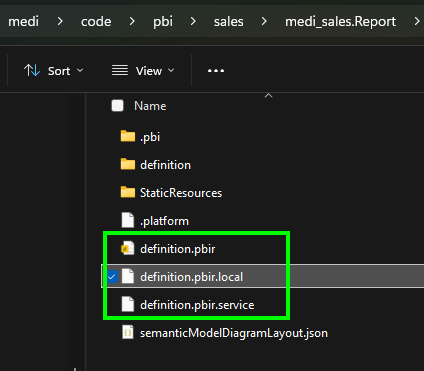
Task: Expand the chevron after code
Action: [x=132, y=22]
